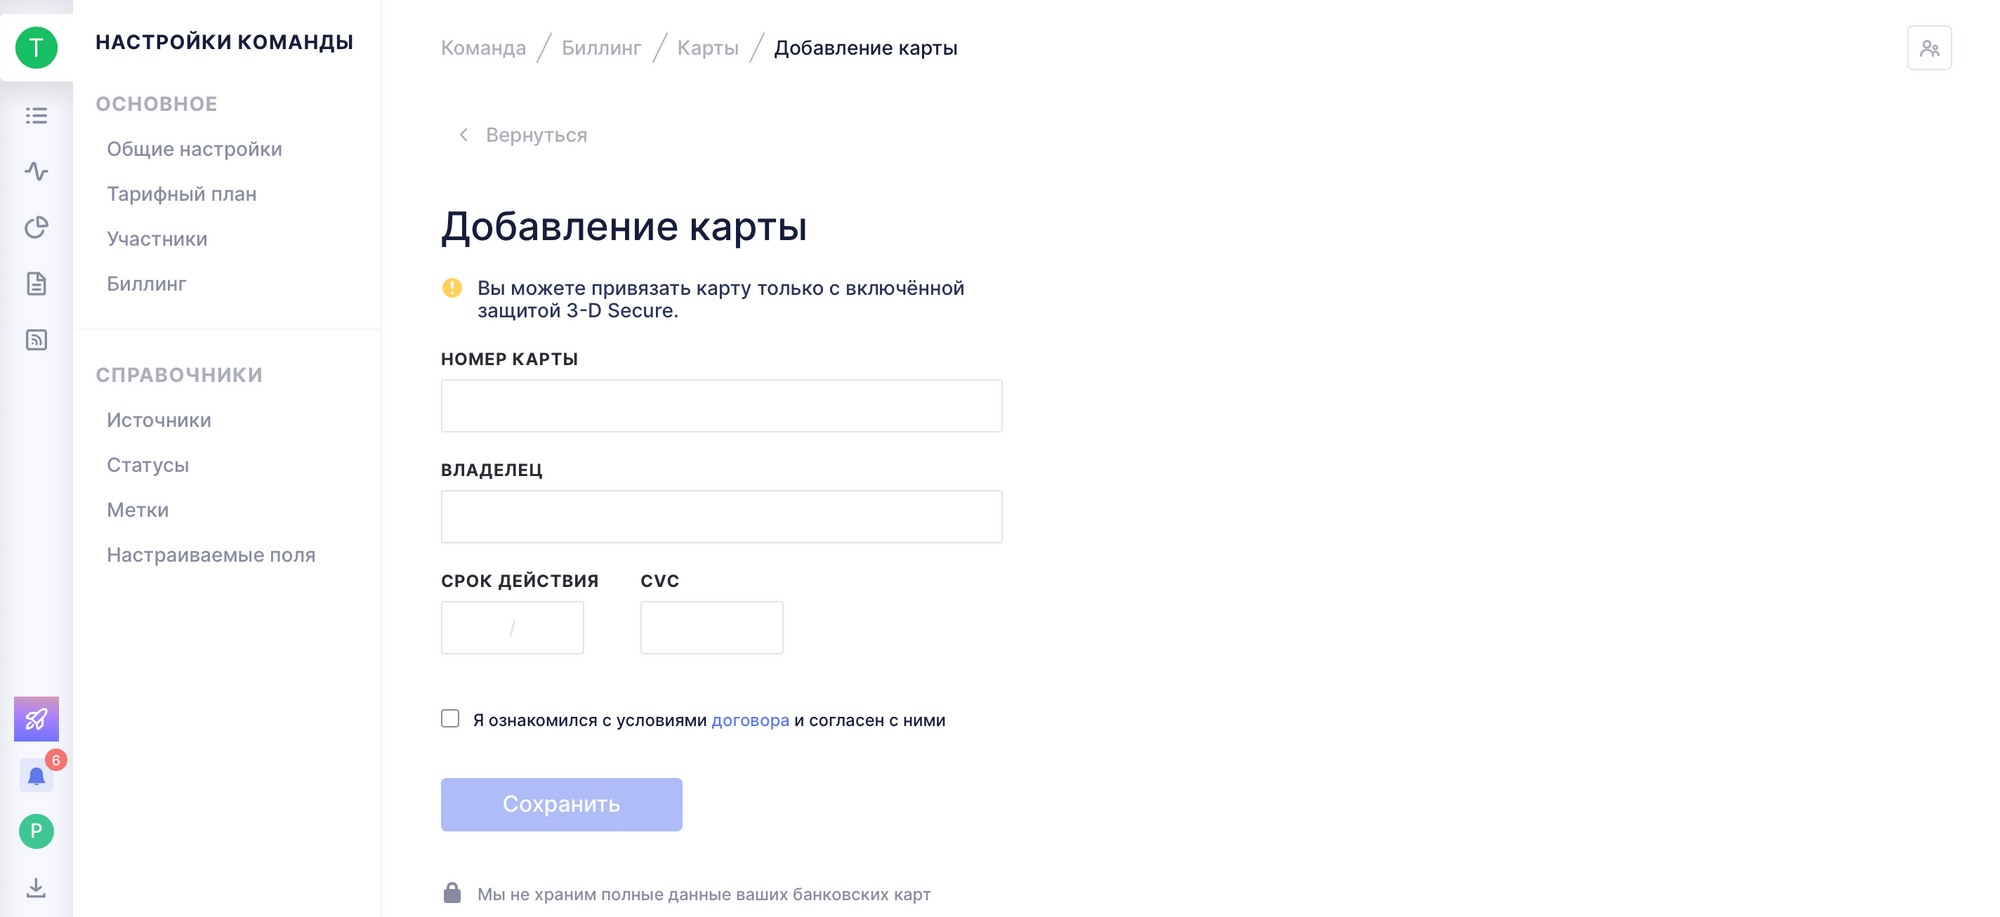
Task: Open the green P profile avatar
Action: click(36, 831)
